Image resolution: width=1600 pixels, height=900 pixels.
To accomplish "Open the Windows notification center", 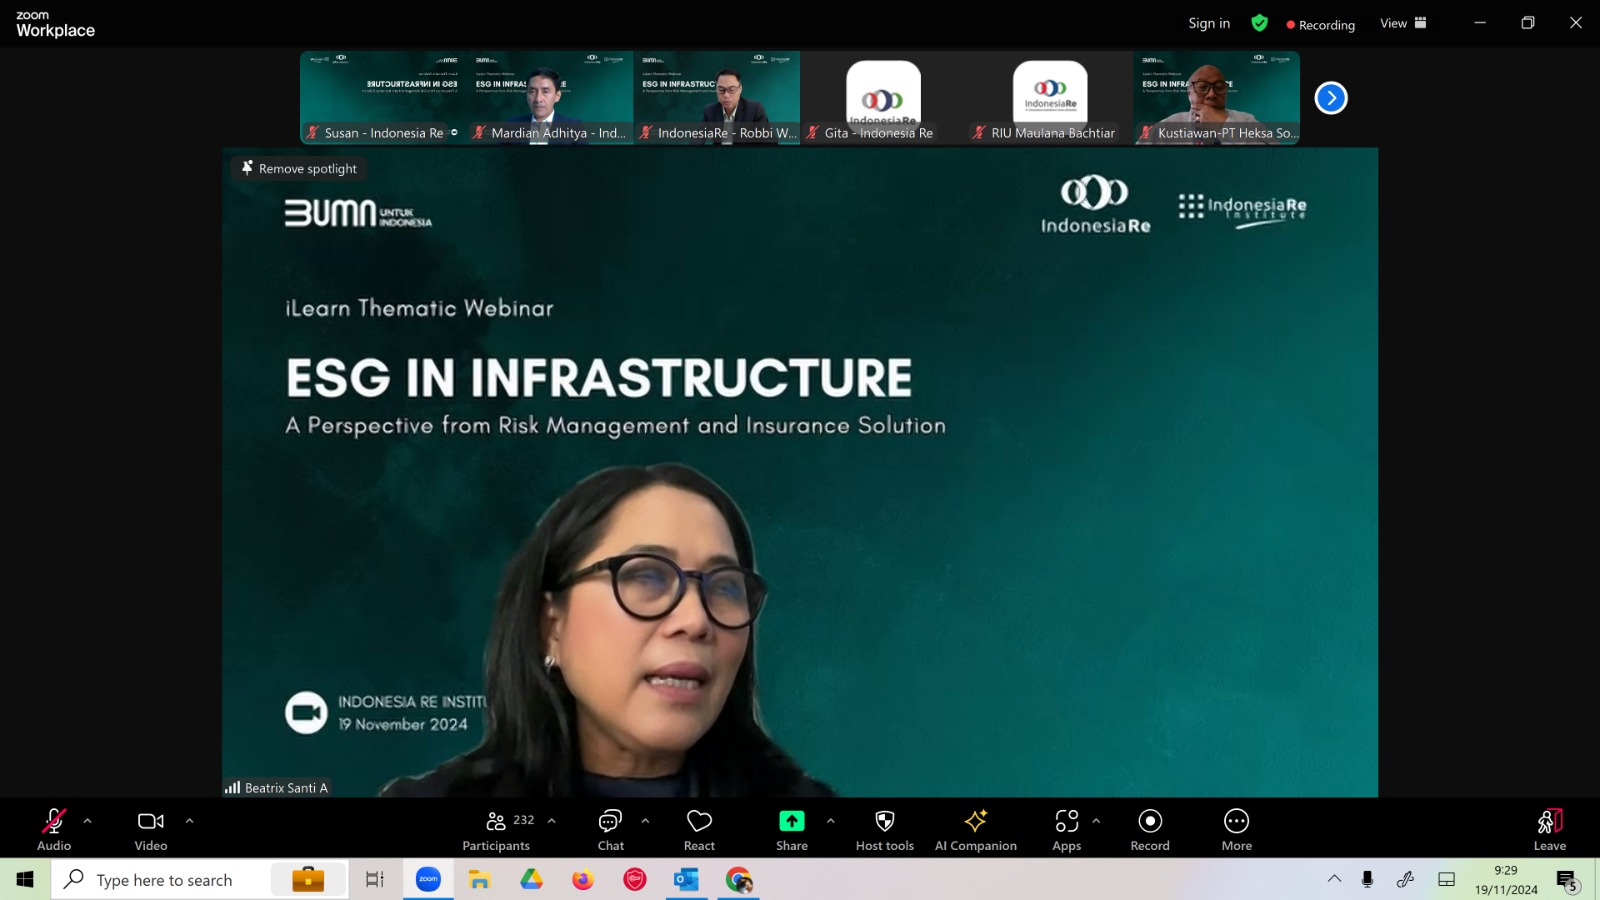I will pos(1567,879).
